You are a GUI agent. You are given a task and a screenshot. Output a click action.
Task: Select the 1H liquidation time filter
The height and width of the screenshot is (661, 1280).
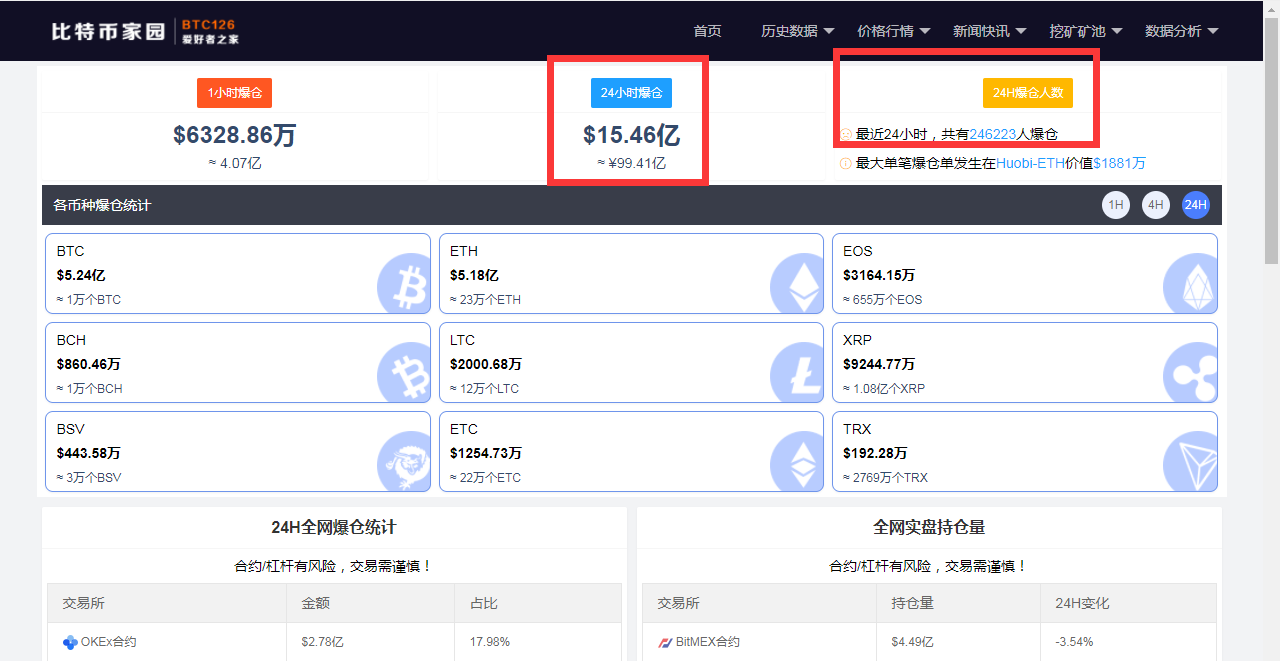coord(1116,205)
